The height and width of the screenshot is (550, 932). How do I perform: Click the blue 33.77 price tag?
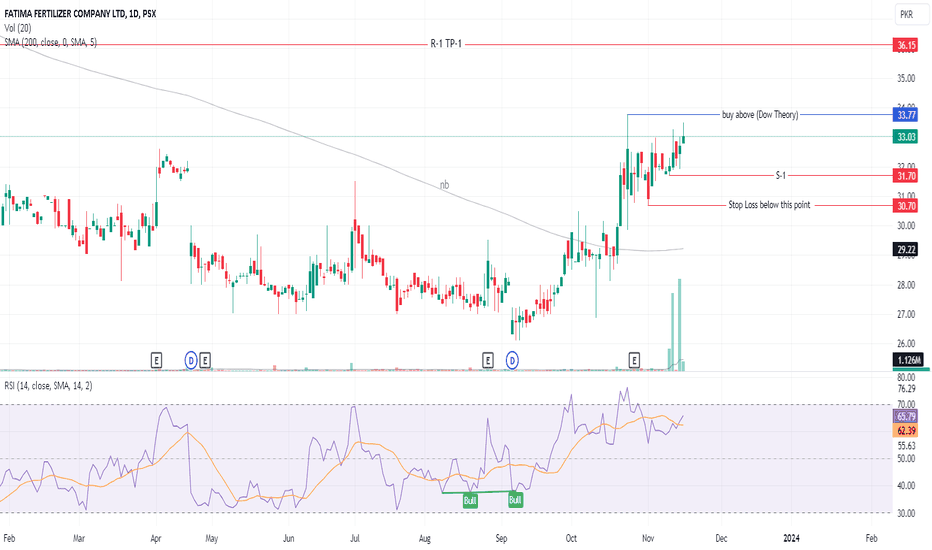[x=906, y=115]
